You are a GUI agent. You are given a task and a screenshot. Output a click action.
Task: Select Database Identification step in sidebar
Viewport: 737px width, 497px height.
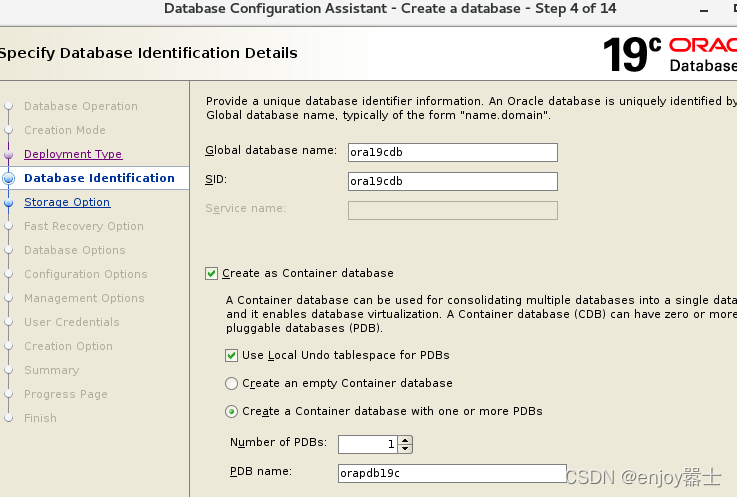(x=99, y=178)
